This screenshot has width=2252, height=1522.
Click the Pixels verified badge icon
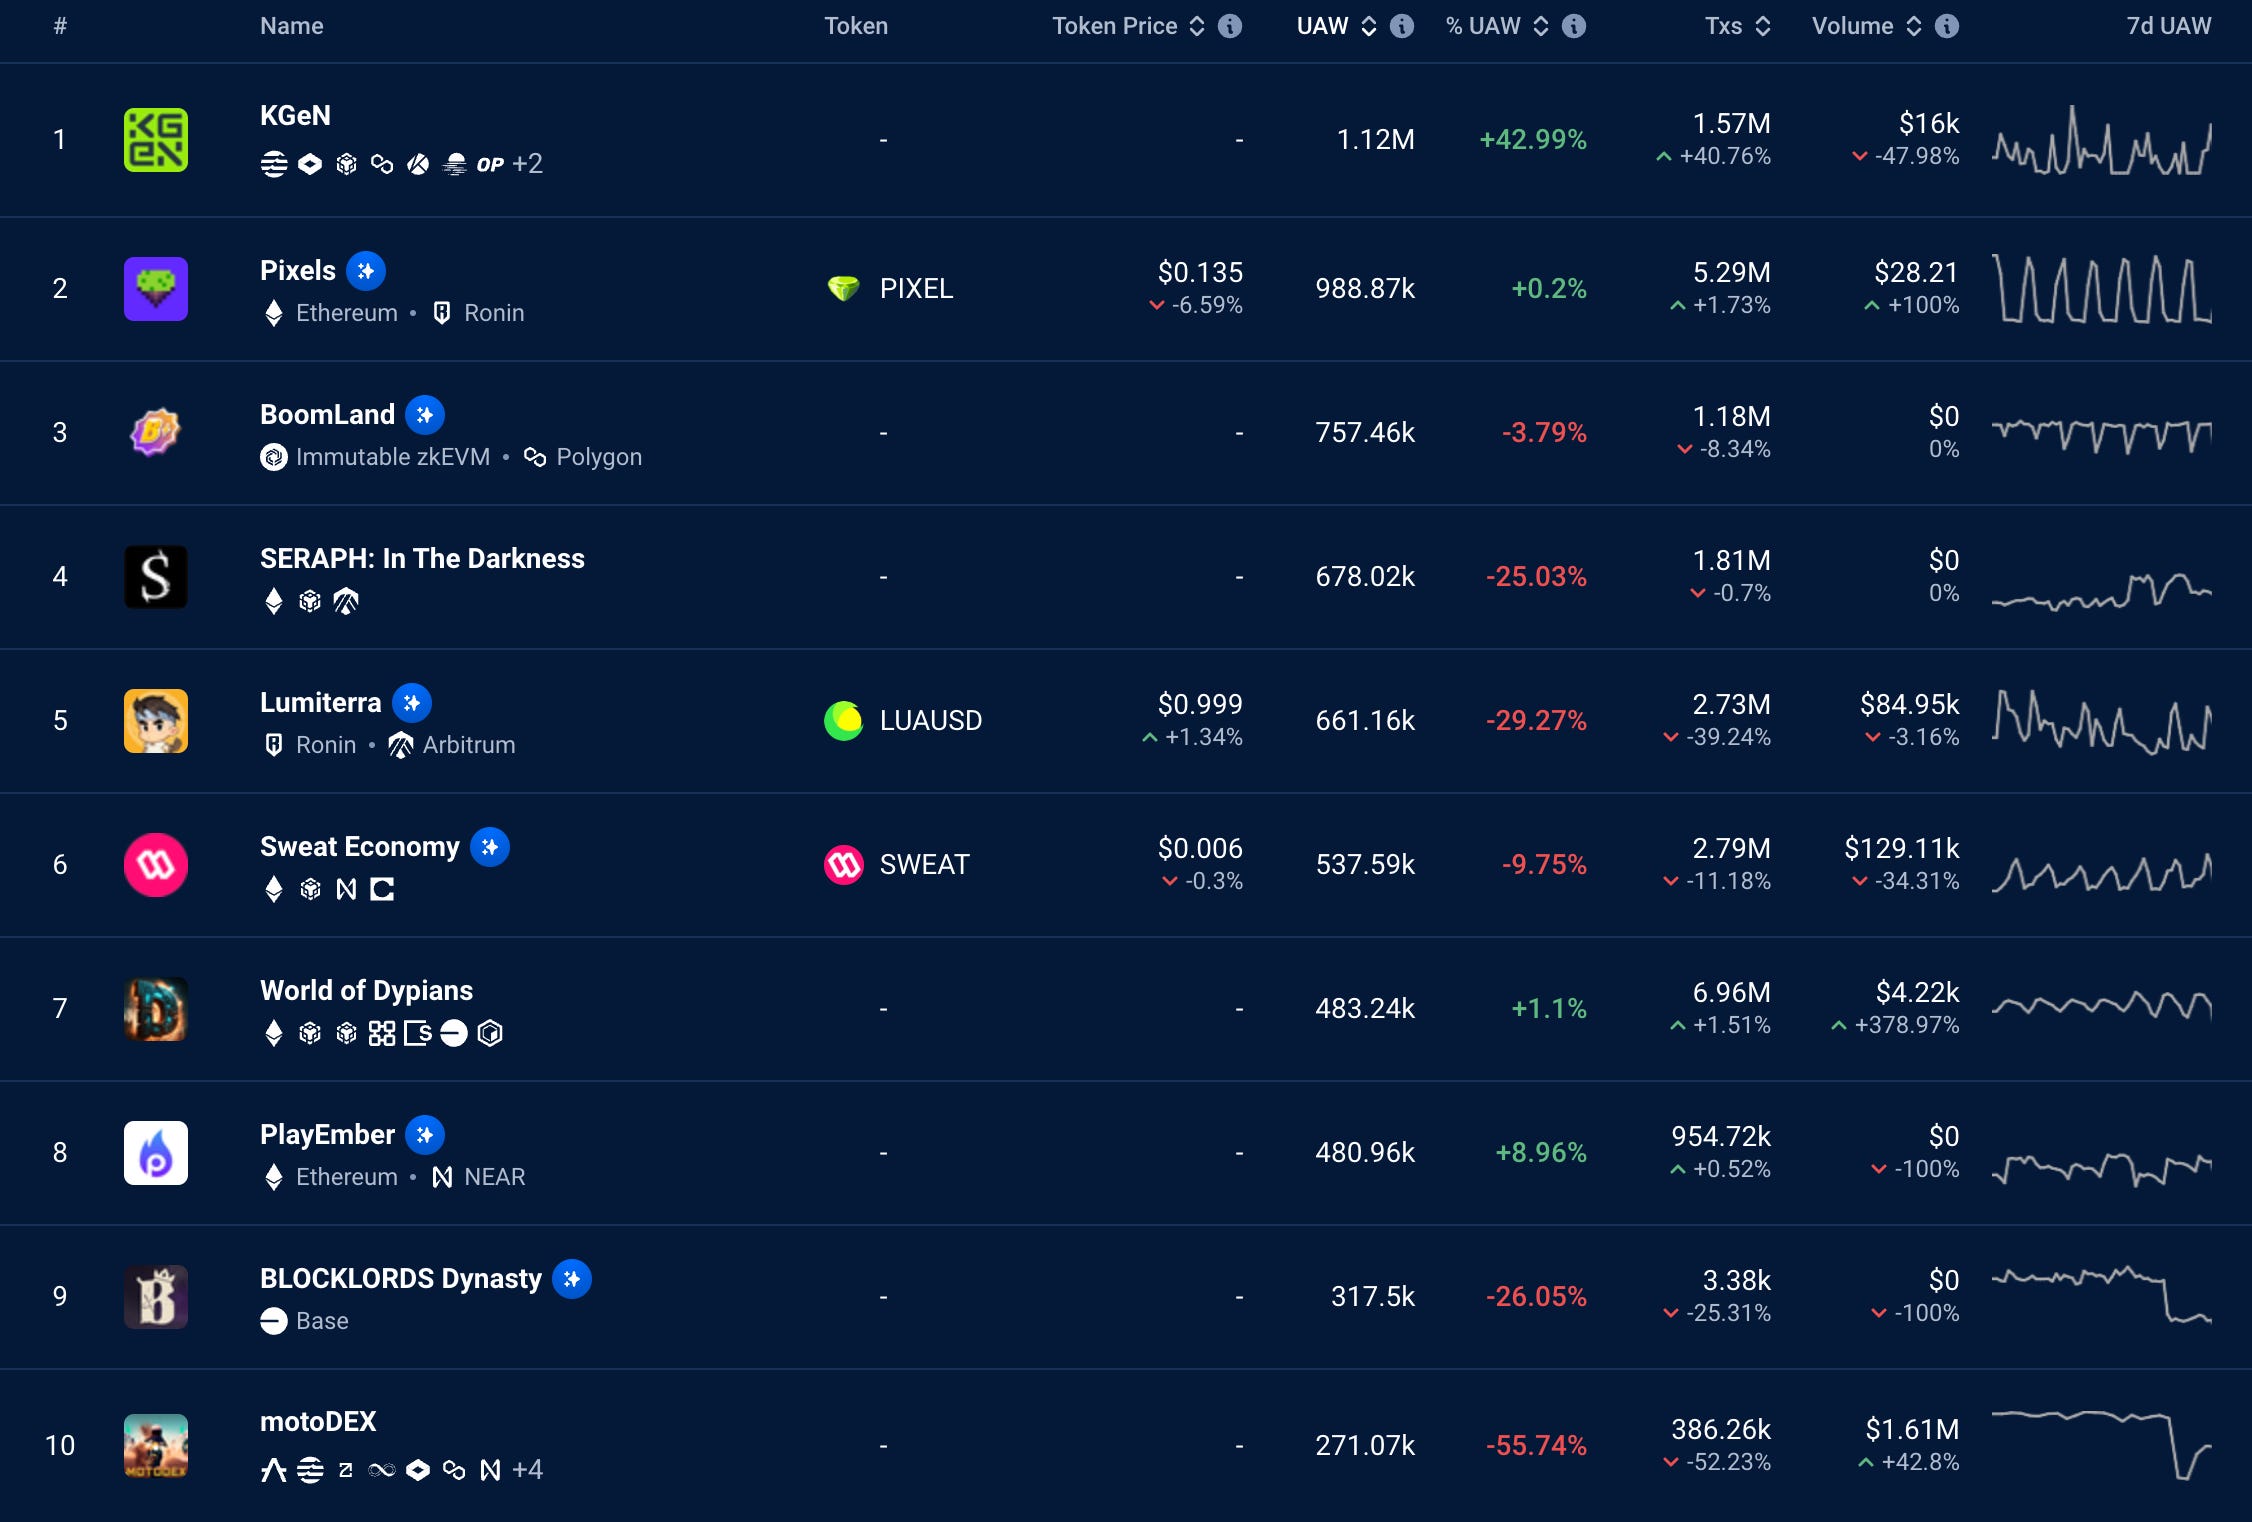click(366, 270)
